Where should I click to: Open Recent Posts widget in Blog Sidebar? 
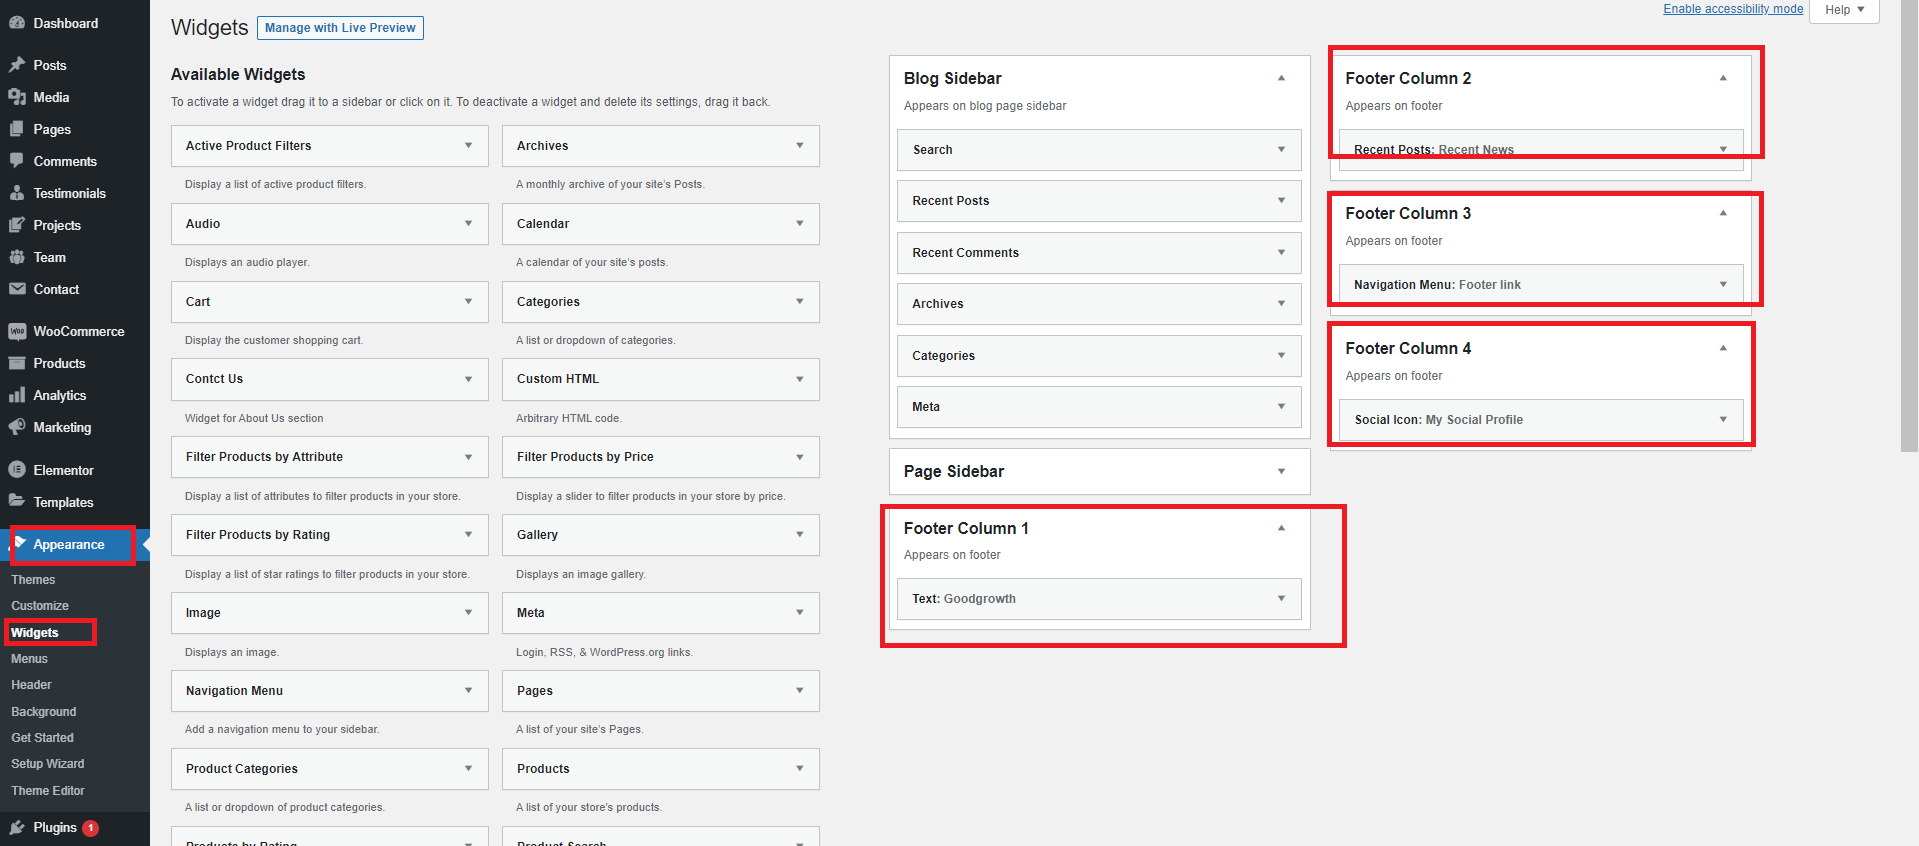point(1099,201)
